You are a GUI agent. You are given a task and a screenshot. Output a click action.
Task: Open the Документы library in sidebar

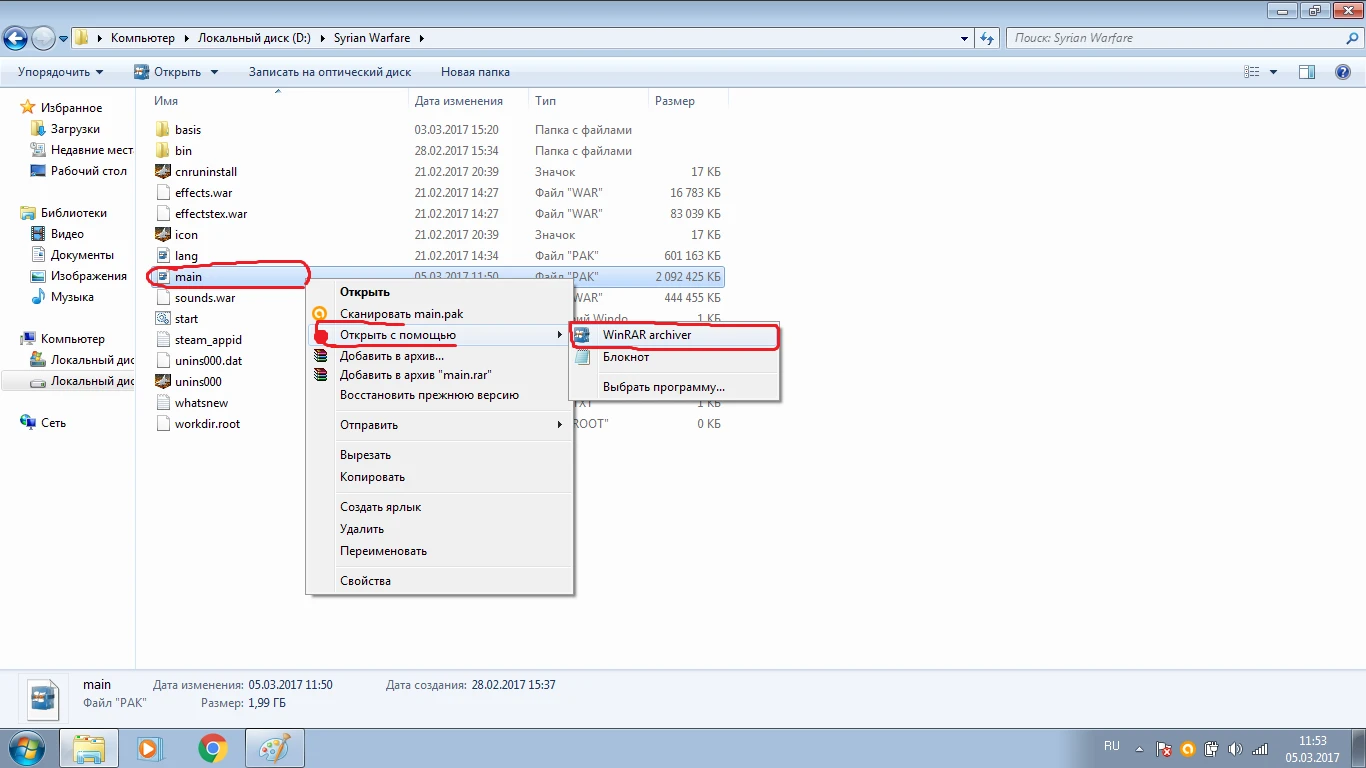[x=82, y=255]
